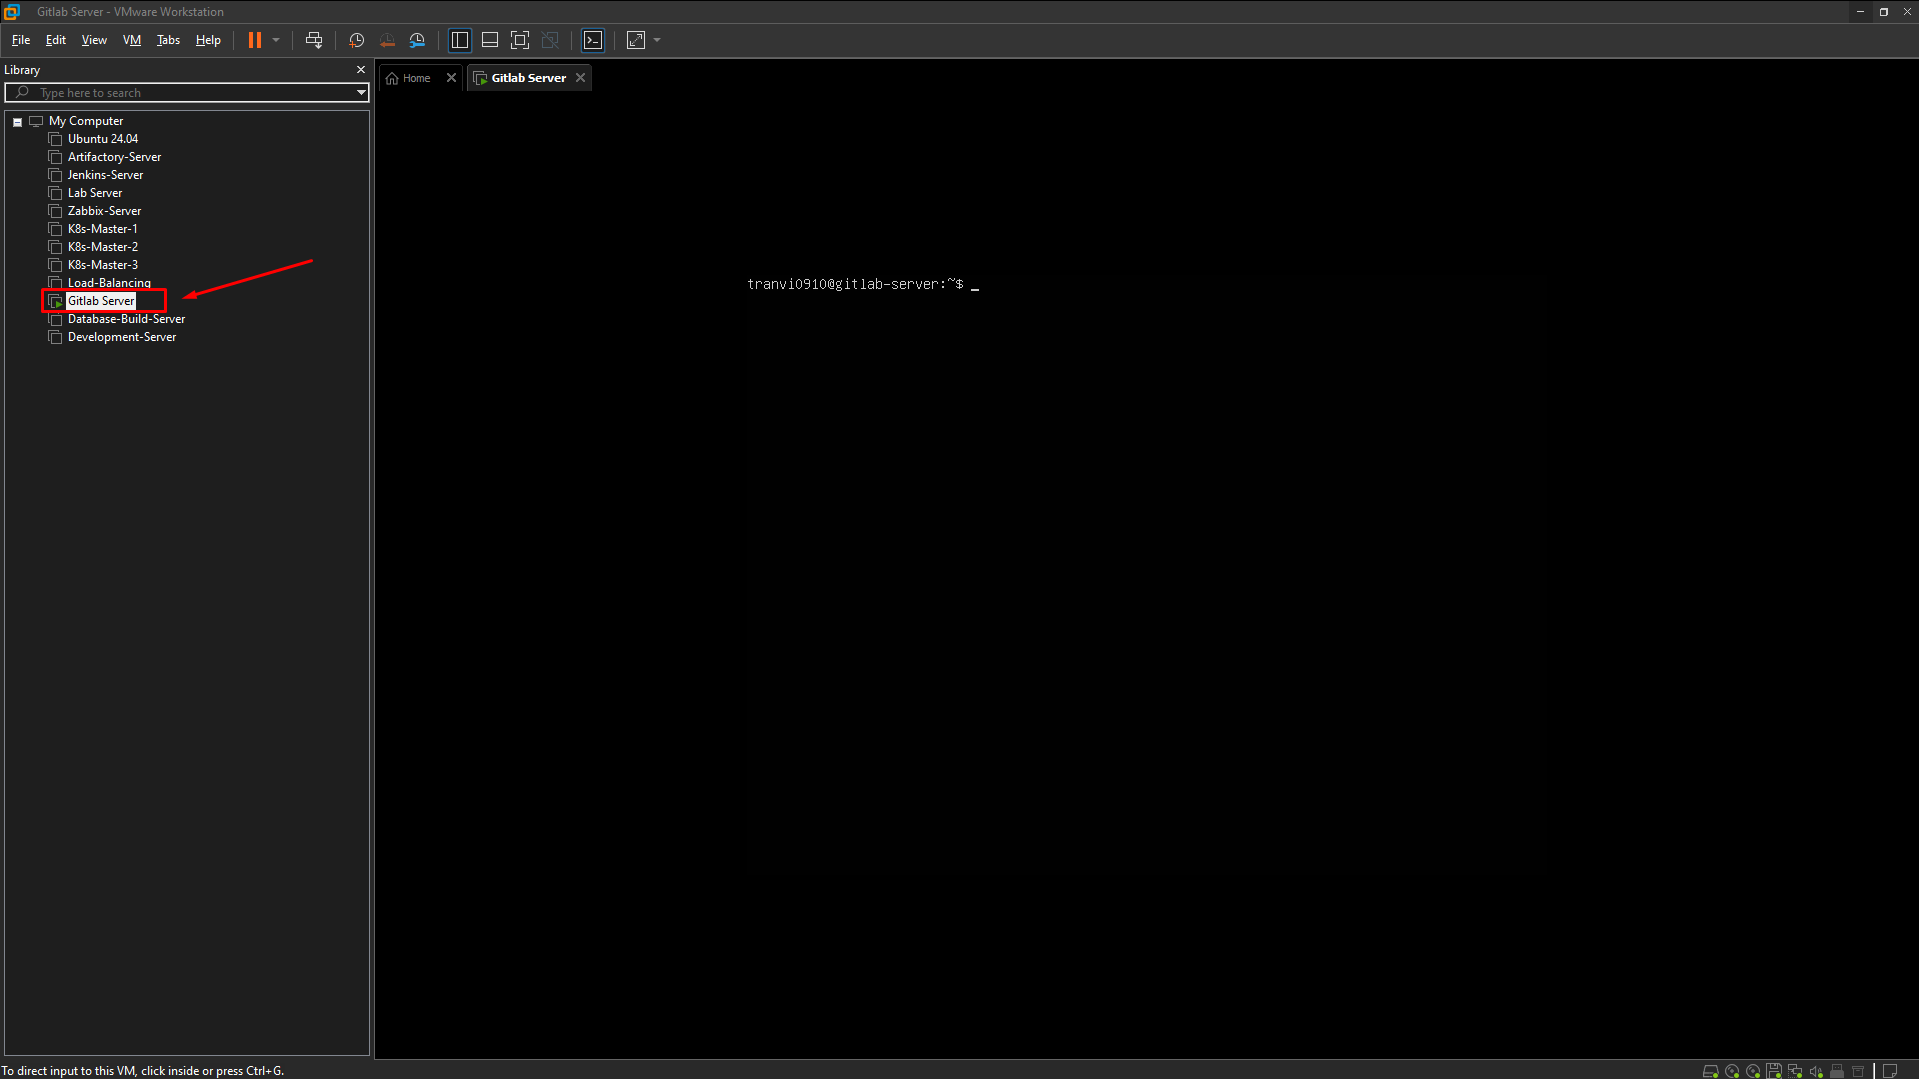Toggle the library sidebar view button
Image resolution: width=1919 pixels, height=1079 pixels.
pyautogui.click(x=460, y=40)
